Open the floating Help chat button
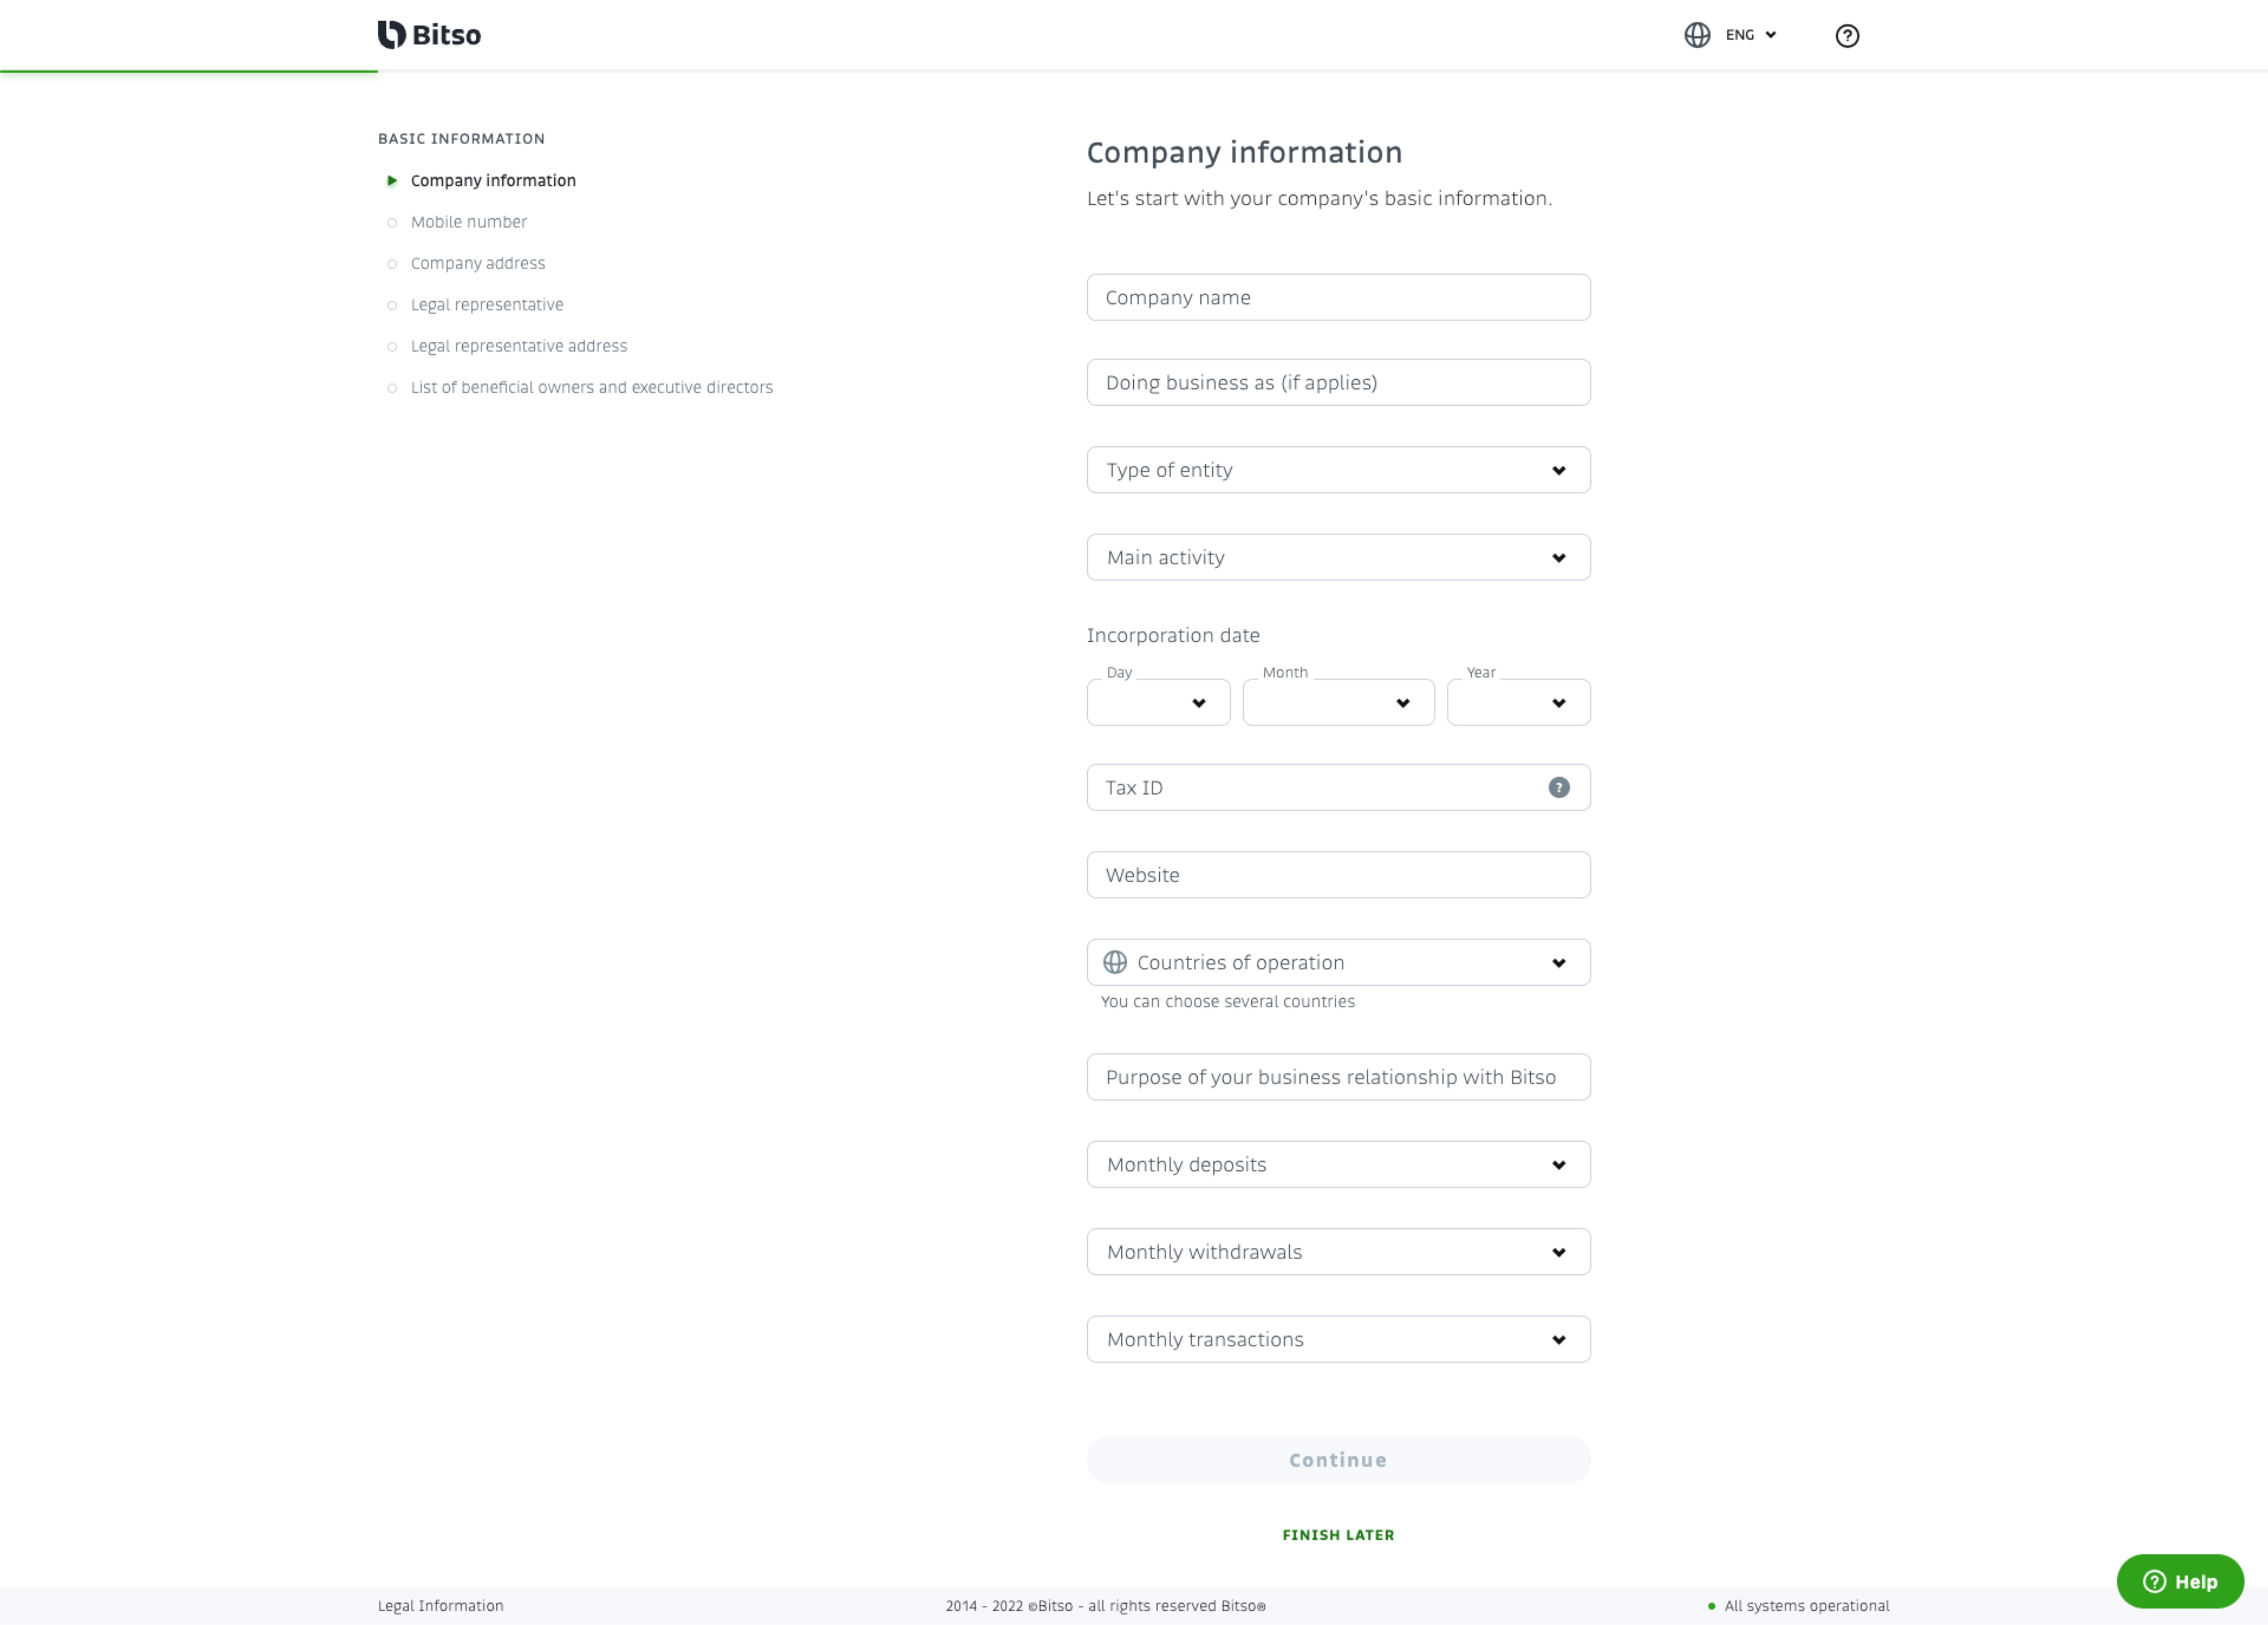The width and height of the screenshot is (2268, 1625). pyautogui.click(x=2179, y=1581)
